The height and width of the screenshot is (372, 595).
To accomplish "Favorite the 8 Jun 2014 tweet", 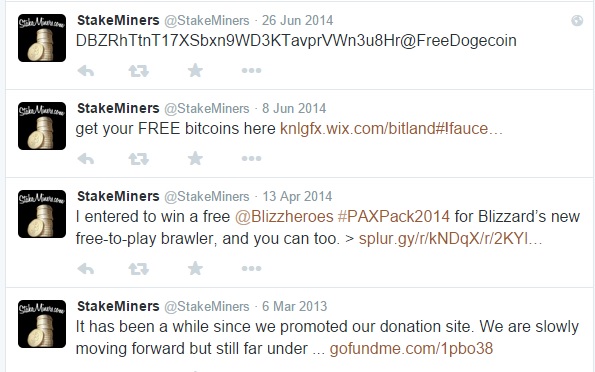I will 195,159.
